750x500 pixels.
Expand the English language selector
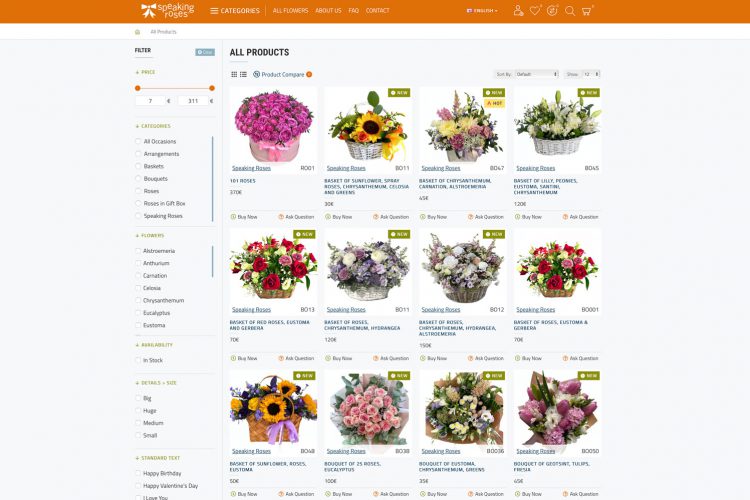click(x=483, y=11)
